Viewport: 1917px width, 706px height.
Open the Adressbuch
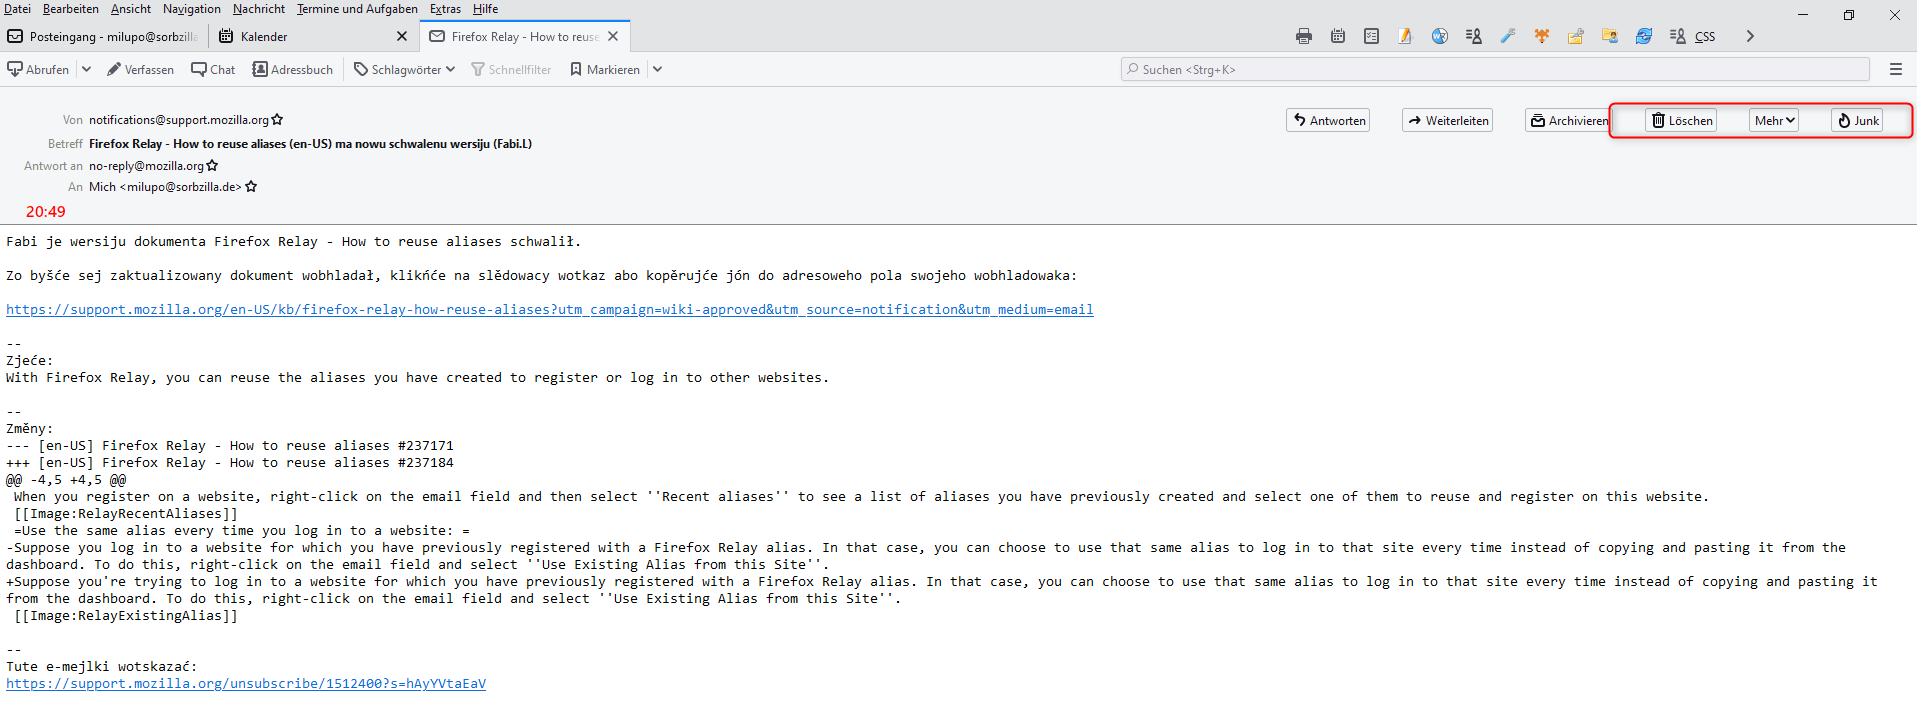tap(292, 69)
